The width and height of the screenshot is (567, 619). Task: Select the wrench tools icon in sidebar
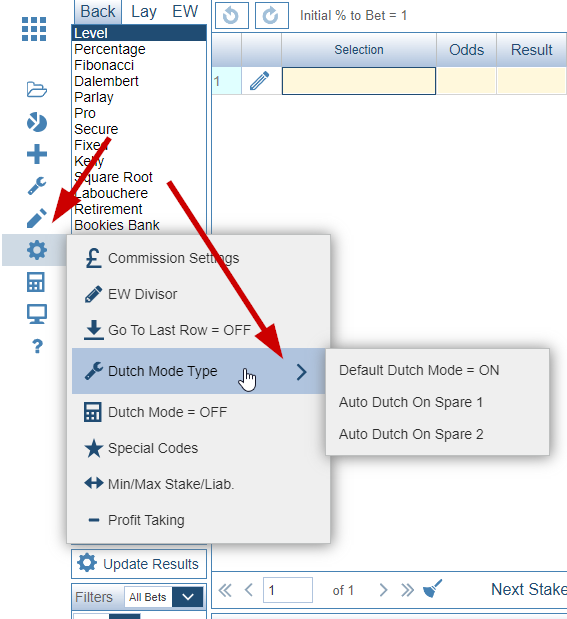37,186
